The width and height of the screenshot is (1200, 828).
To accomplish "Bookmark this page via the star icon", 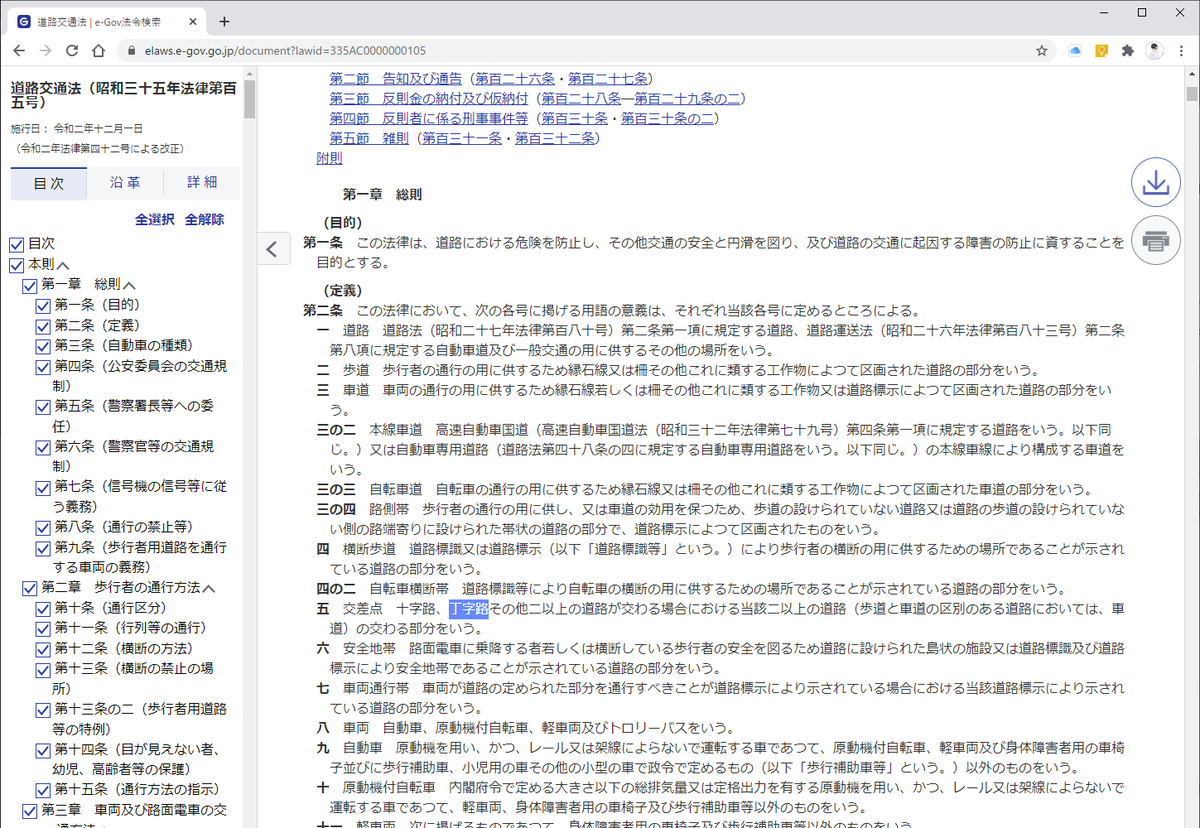I will pyautogui.click(x=1041, y=49).
